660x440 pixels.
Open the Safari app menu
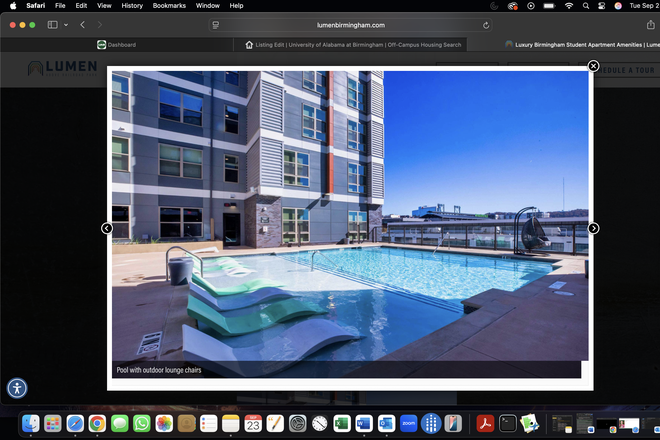35,5
